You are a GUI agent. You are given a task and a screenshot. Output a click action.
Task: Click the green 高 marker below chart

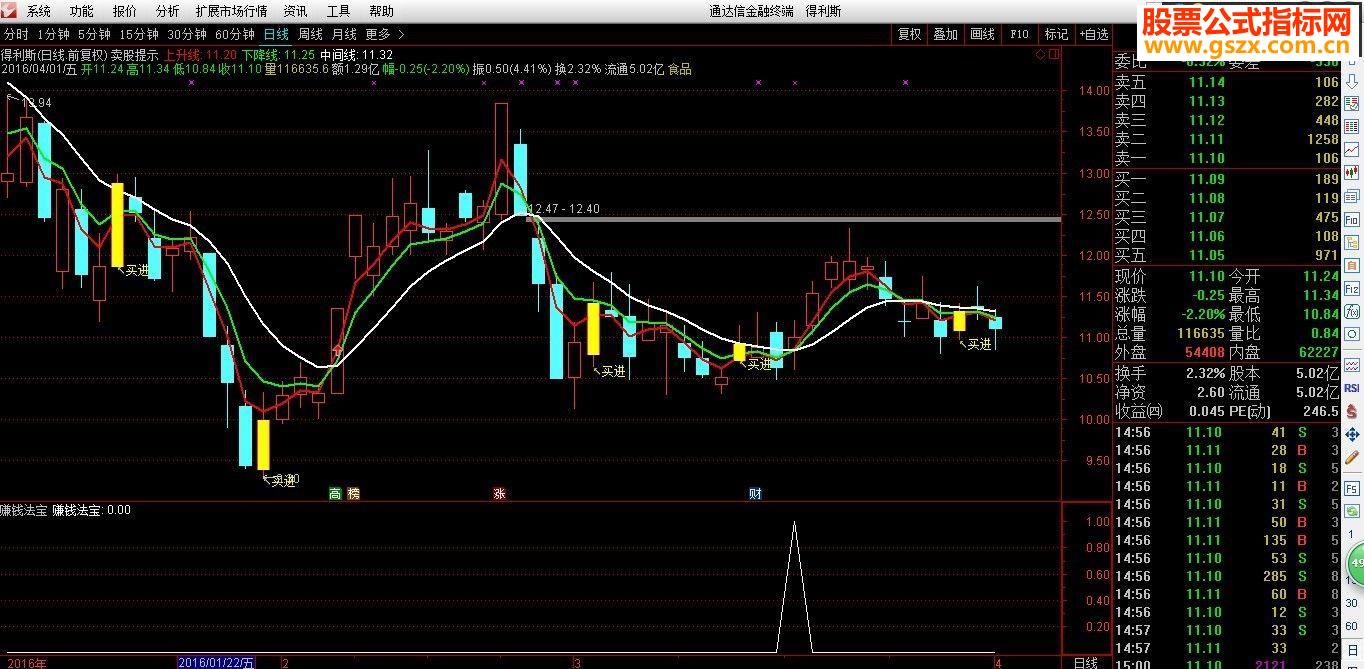(x=335, y=493)
